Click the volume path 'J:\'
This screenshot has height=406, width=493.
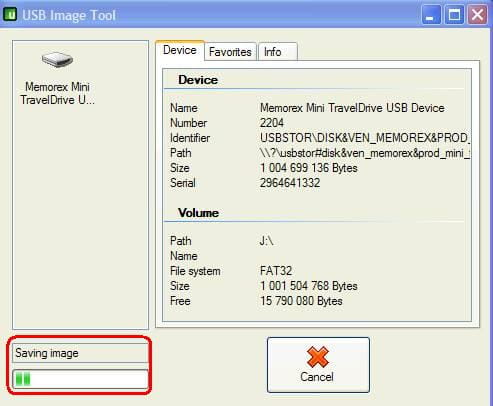[x=267, y=241]
